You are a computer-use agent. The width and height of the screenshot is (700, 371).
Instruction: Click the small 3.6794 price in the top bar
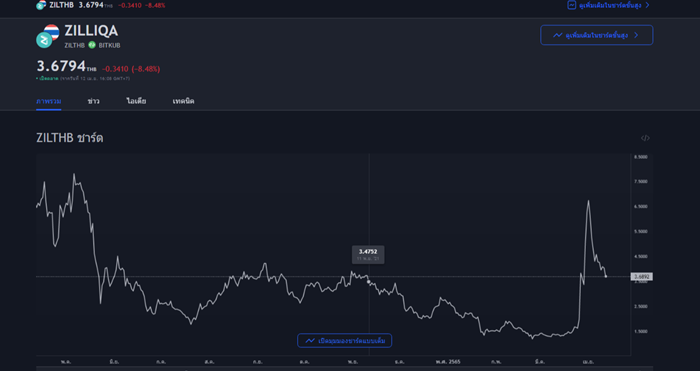(x=91, y=5)
